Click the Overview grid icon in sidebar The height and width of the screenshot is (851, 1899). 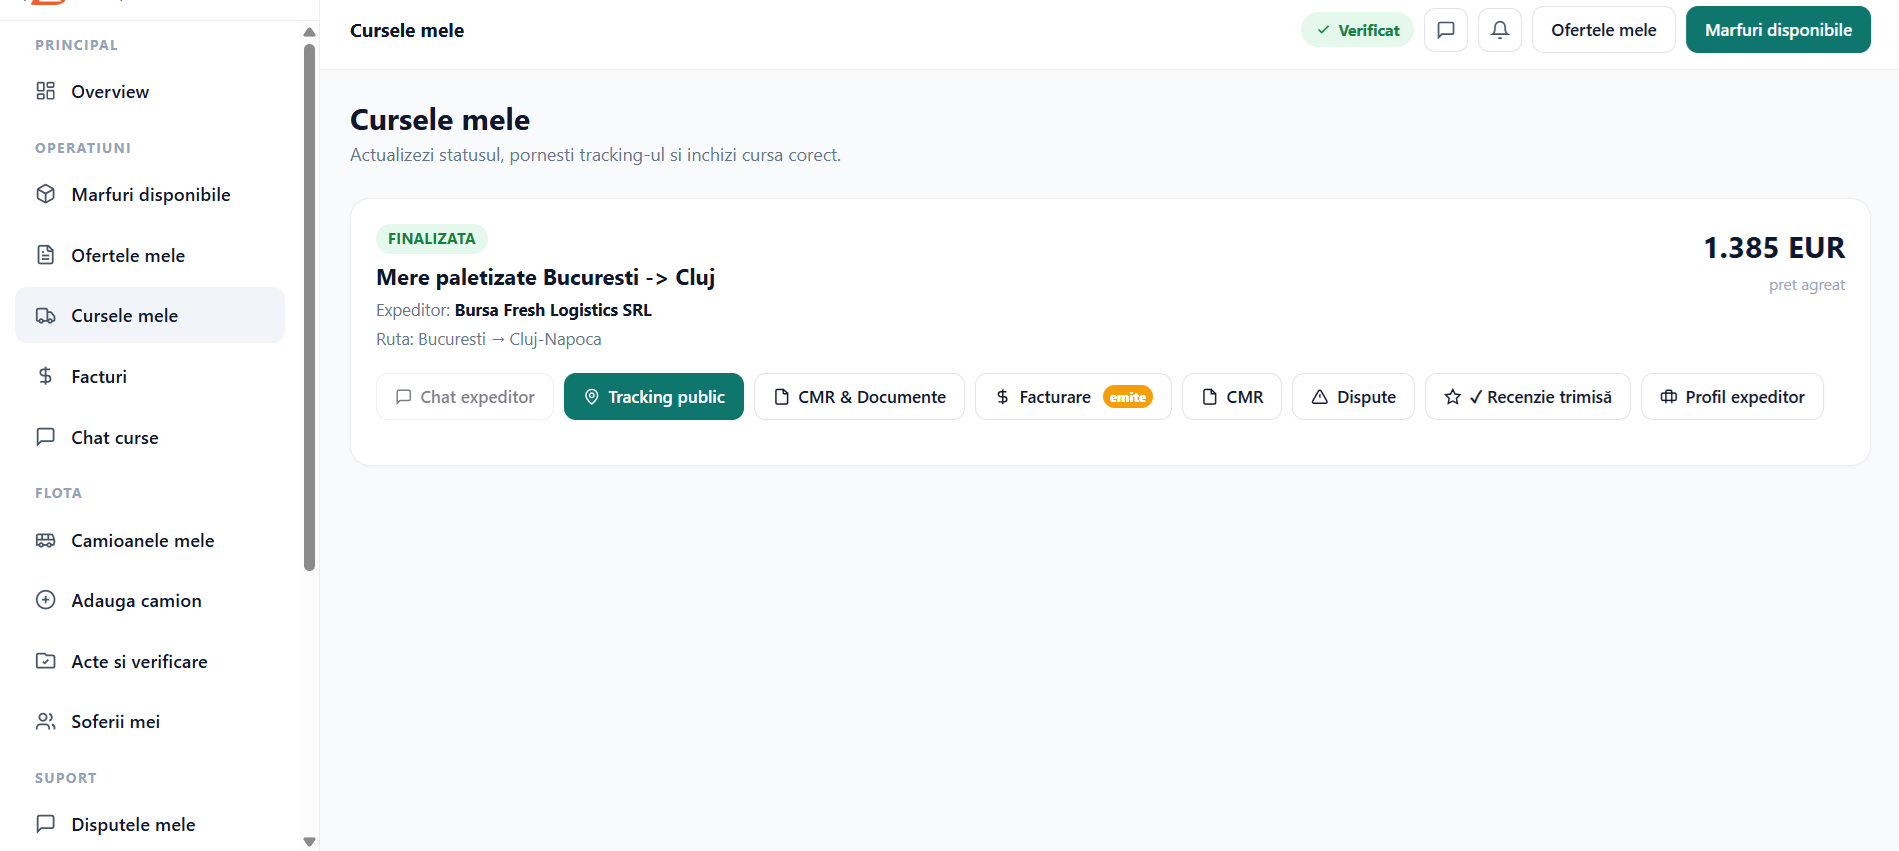[46, 91]
